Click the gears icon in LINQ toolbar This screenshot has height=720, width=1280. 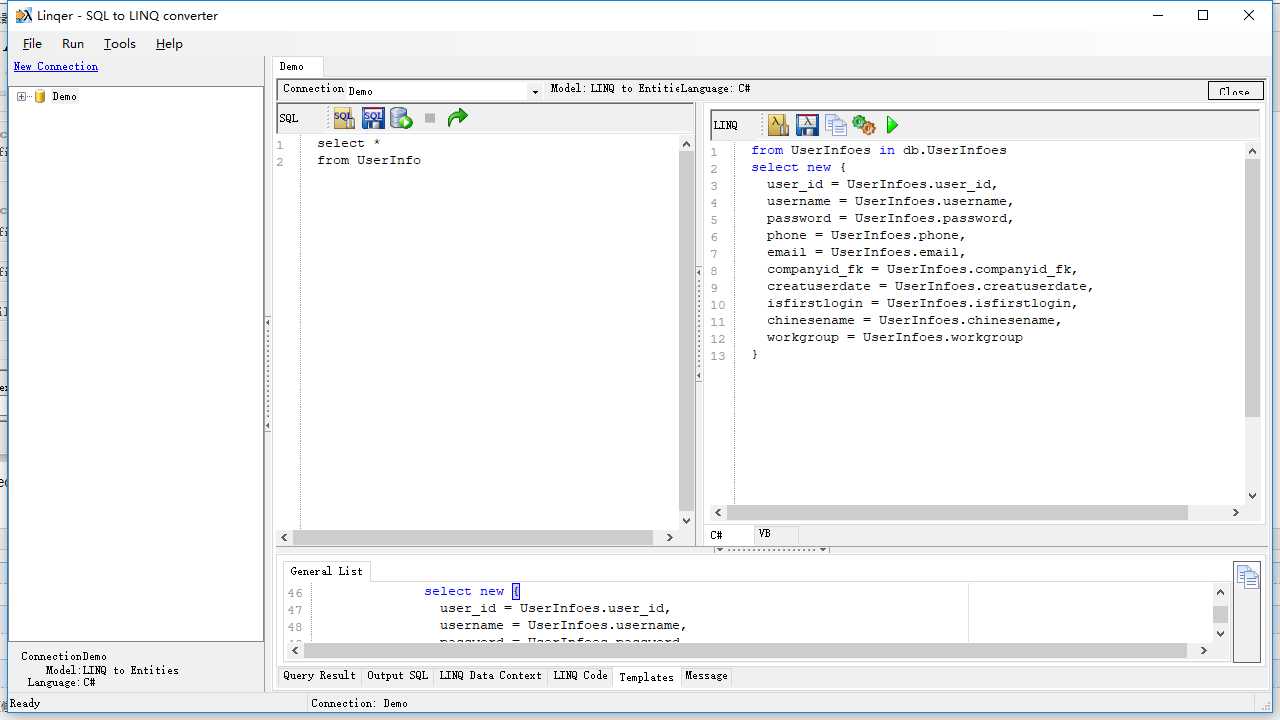pyautogui.click(x=864, y=125)
